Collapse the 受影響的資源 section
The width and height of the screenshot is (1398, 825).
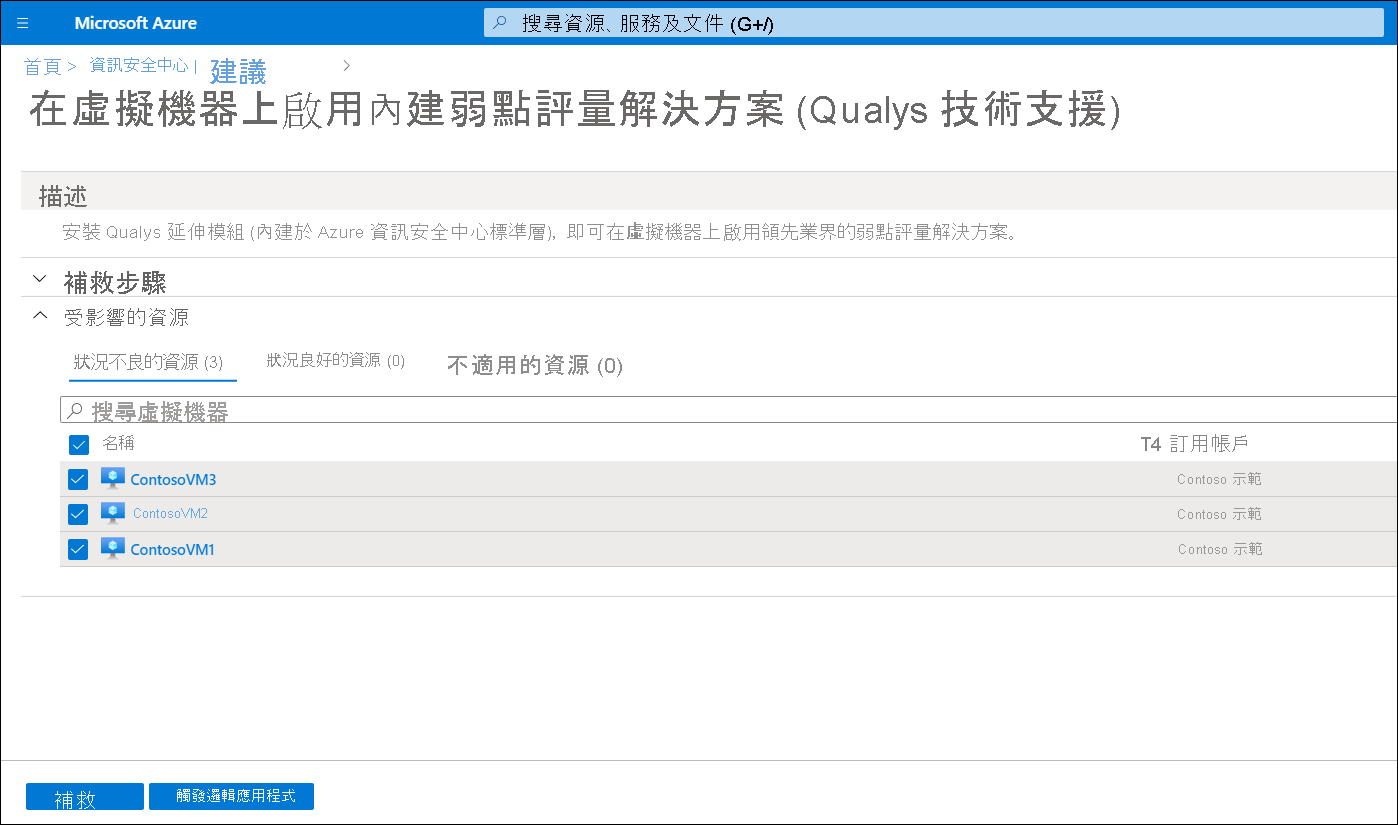tap(40, 315)
